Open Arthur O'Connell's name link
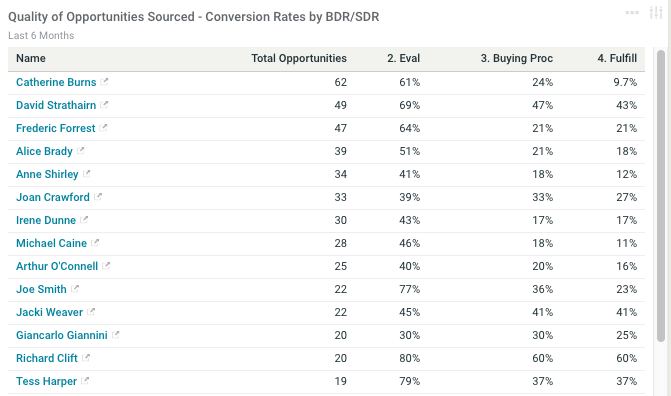This screenshot has height=396, width=671. (x=57, y=266)
